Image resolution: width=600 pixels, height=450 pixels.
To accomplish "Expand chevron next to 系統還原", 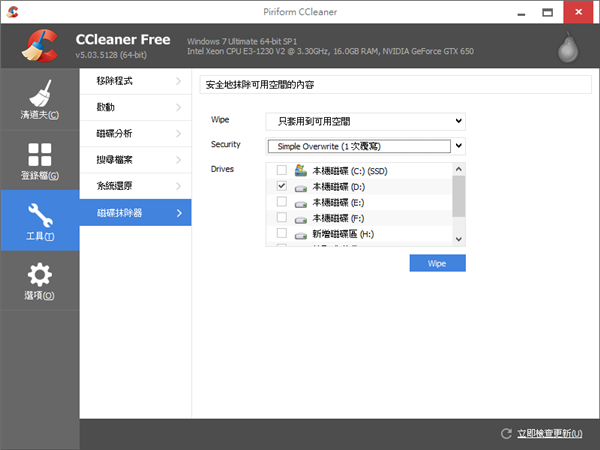I will (x=178, y=186).
